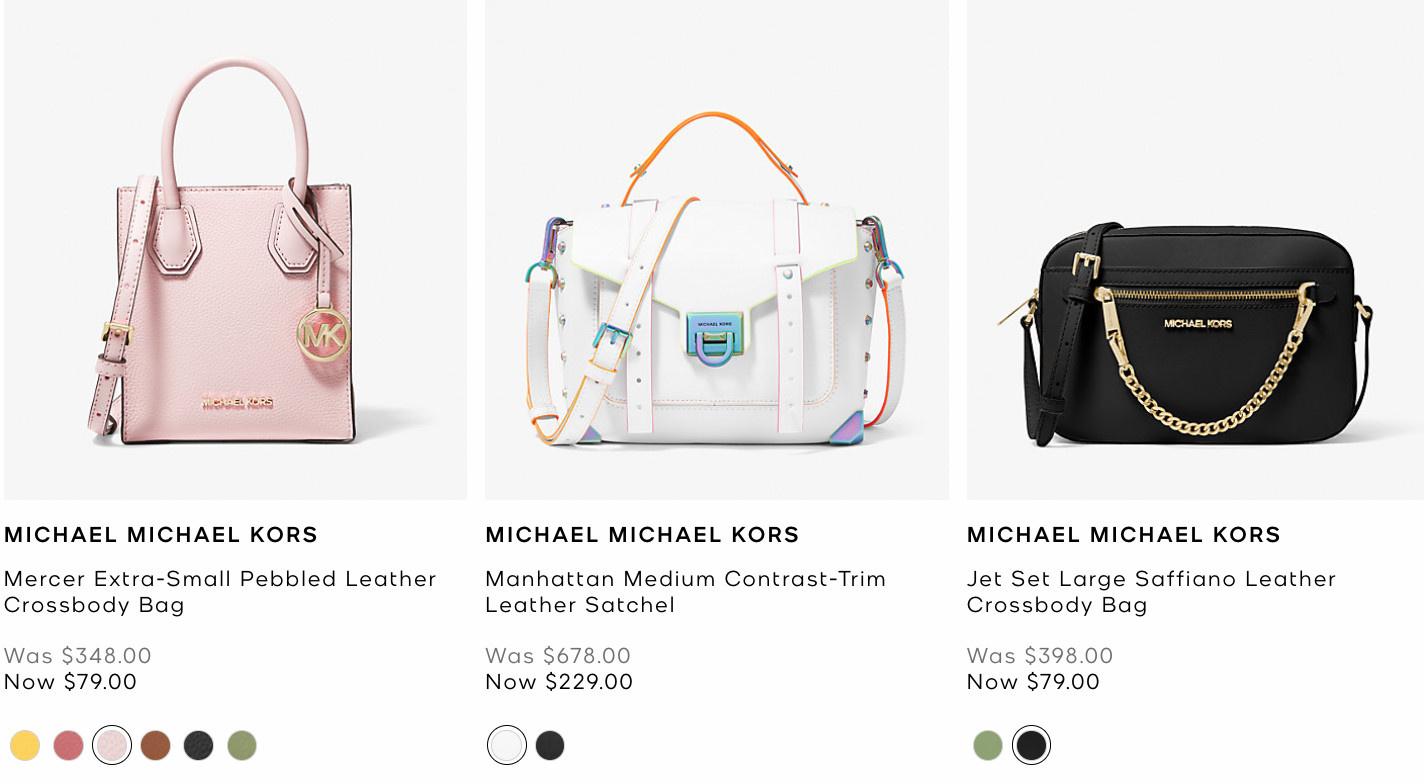Click Now $229.00 price on satchel

[559, 682]
